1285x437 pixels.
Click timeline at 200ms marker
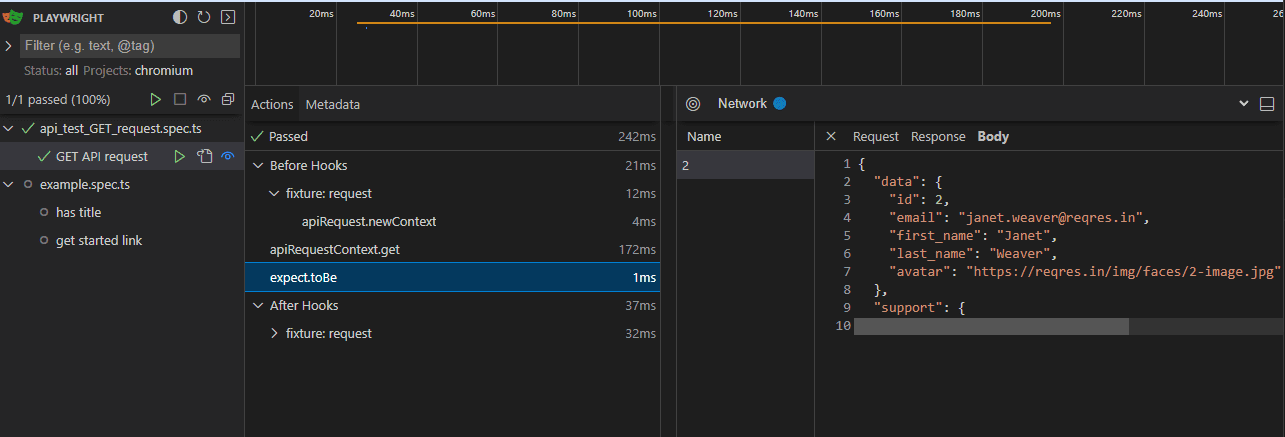point(1045,13)
